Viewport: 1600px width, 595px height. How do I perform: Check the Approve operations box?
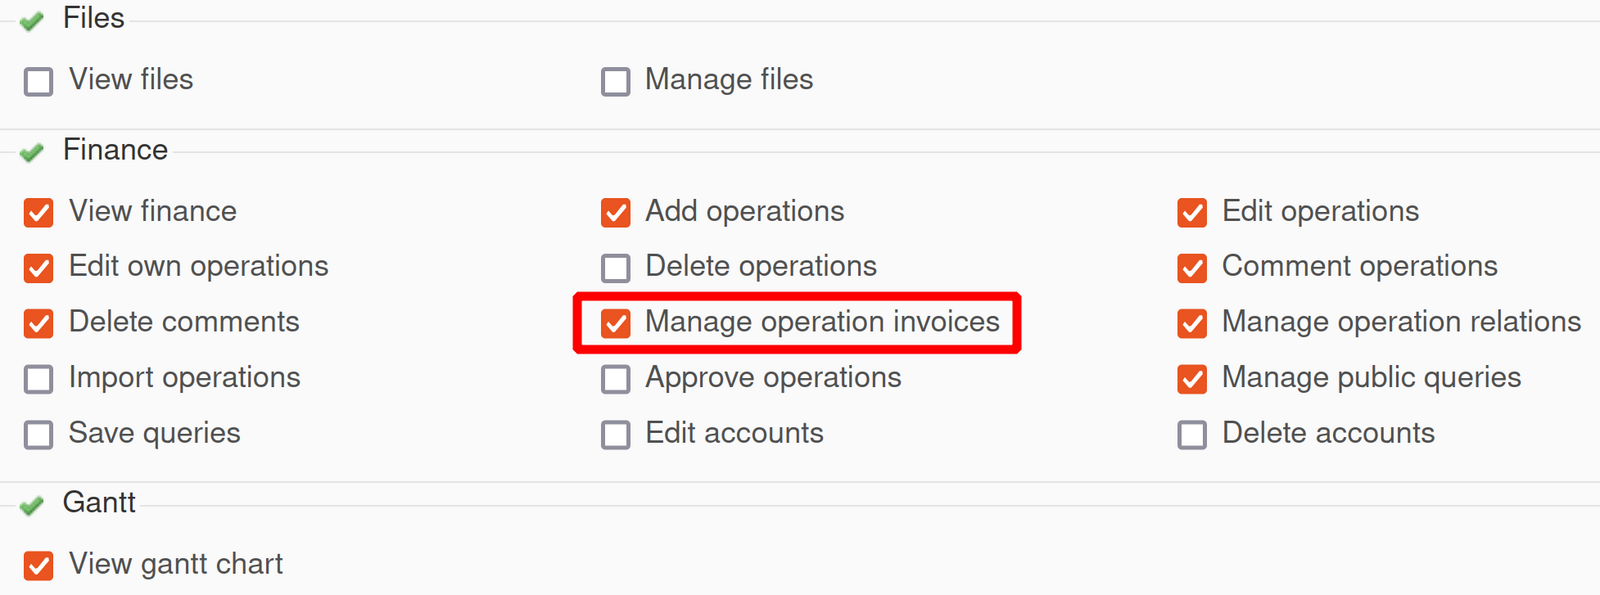[614, 379]
